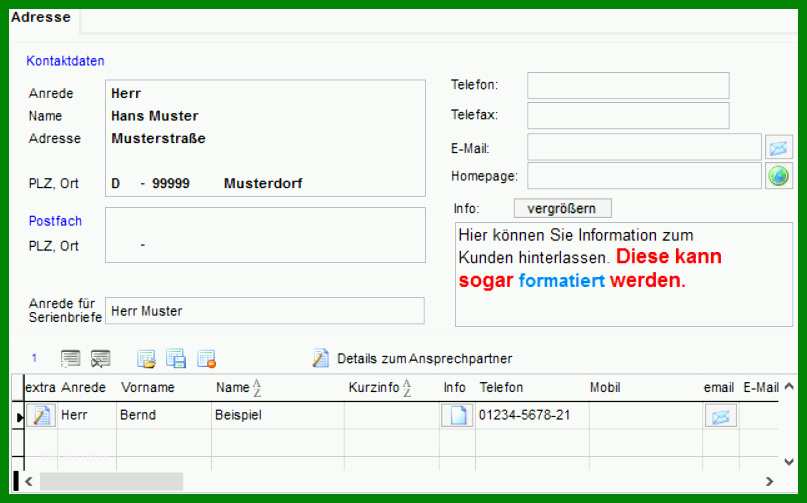The image size is (807, 503).
Task: Click into the Homepage input field
Action: [x=644, y=176]
